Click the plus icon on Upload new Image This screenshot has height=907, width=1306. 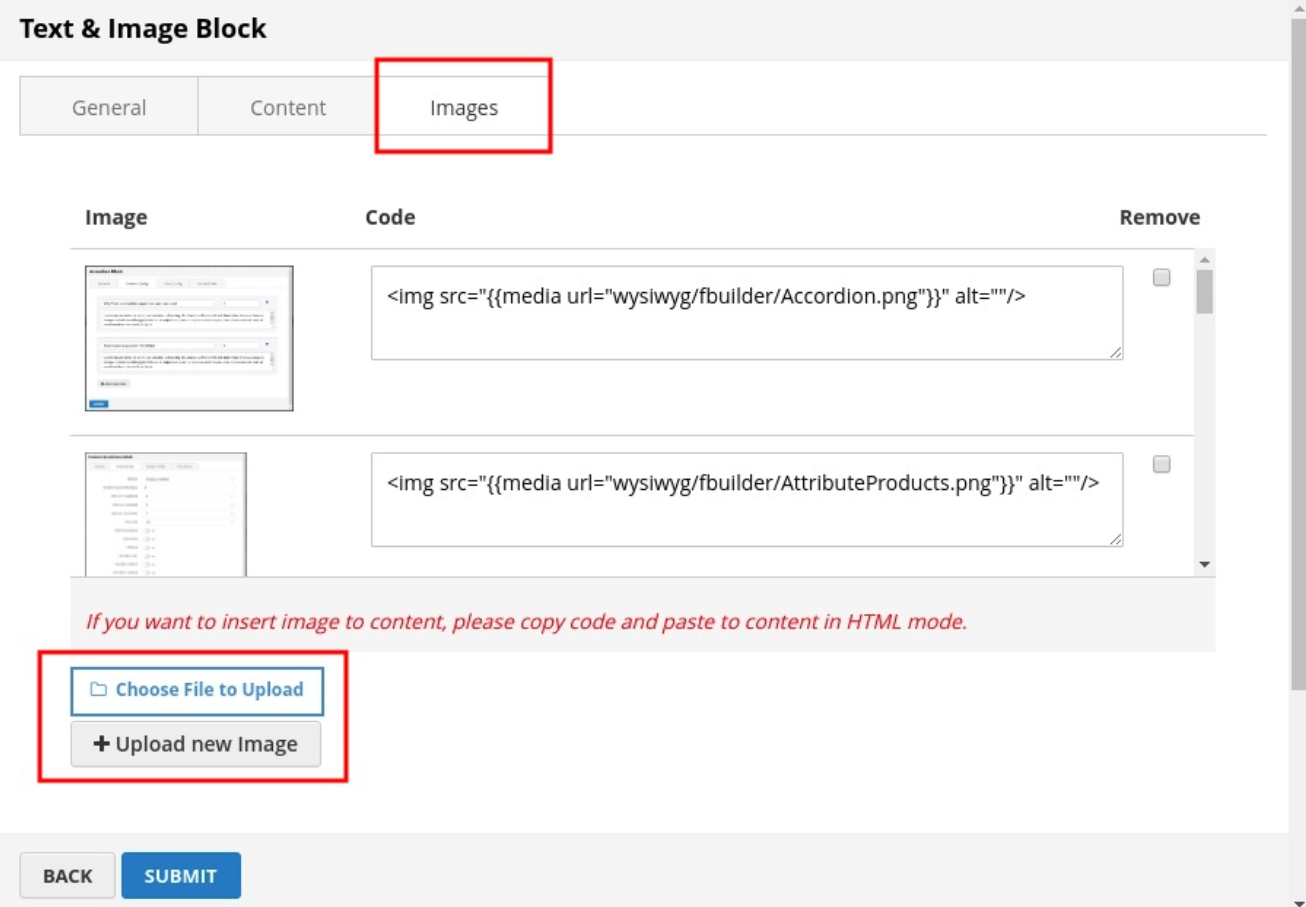[101, 745]
